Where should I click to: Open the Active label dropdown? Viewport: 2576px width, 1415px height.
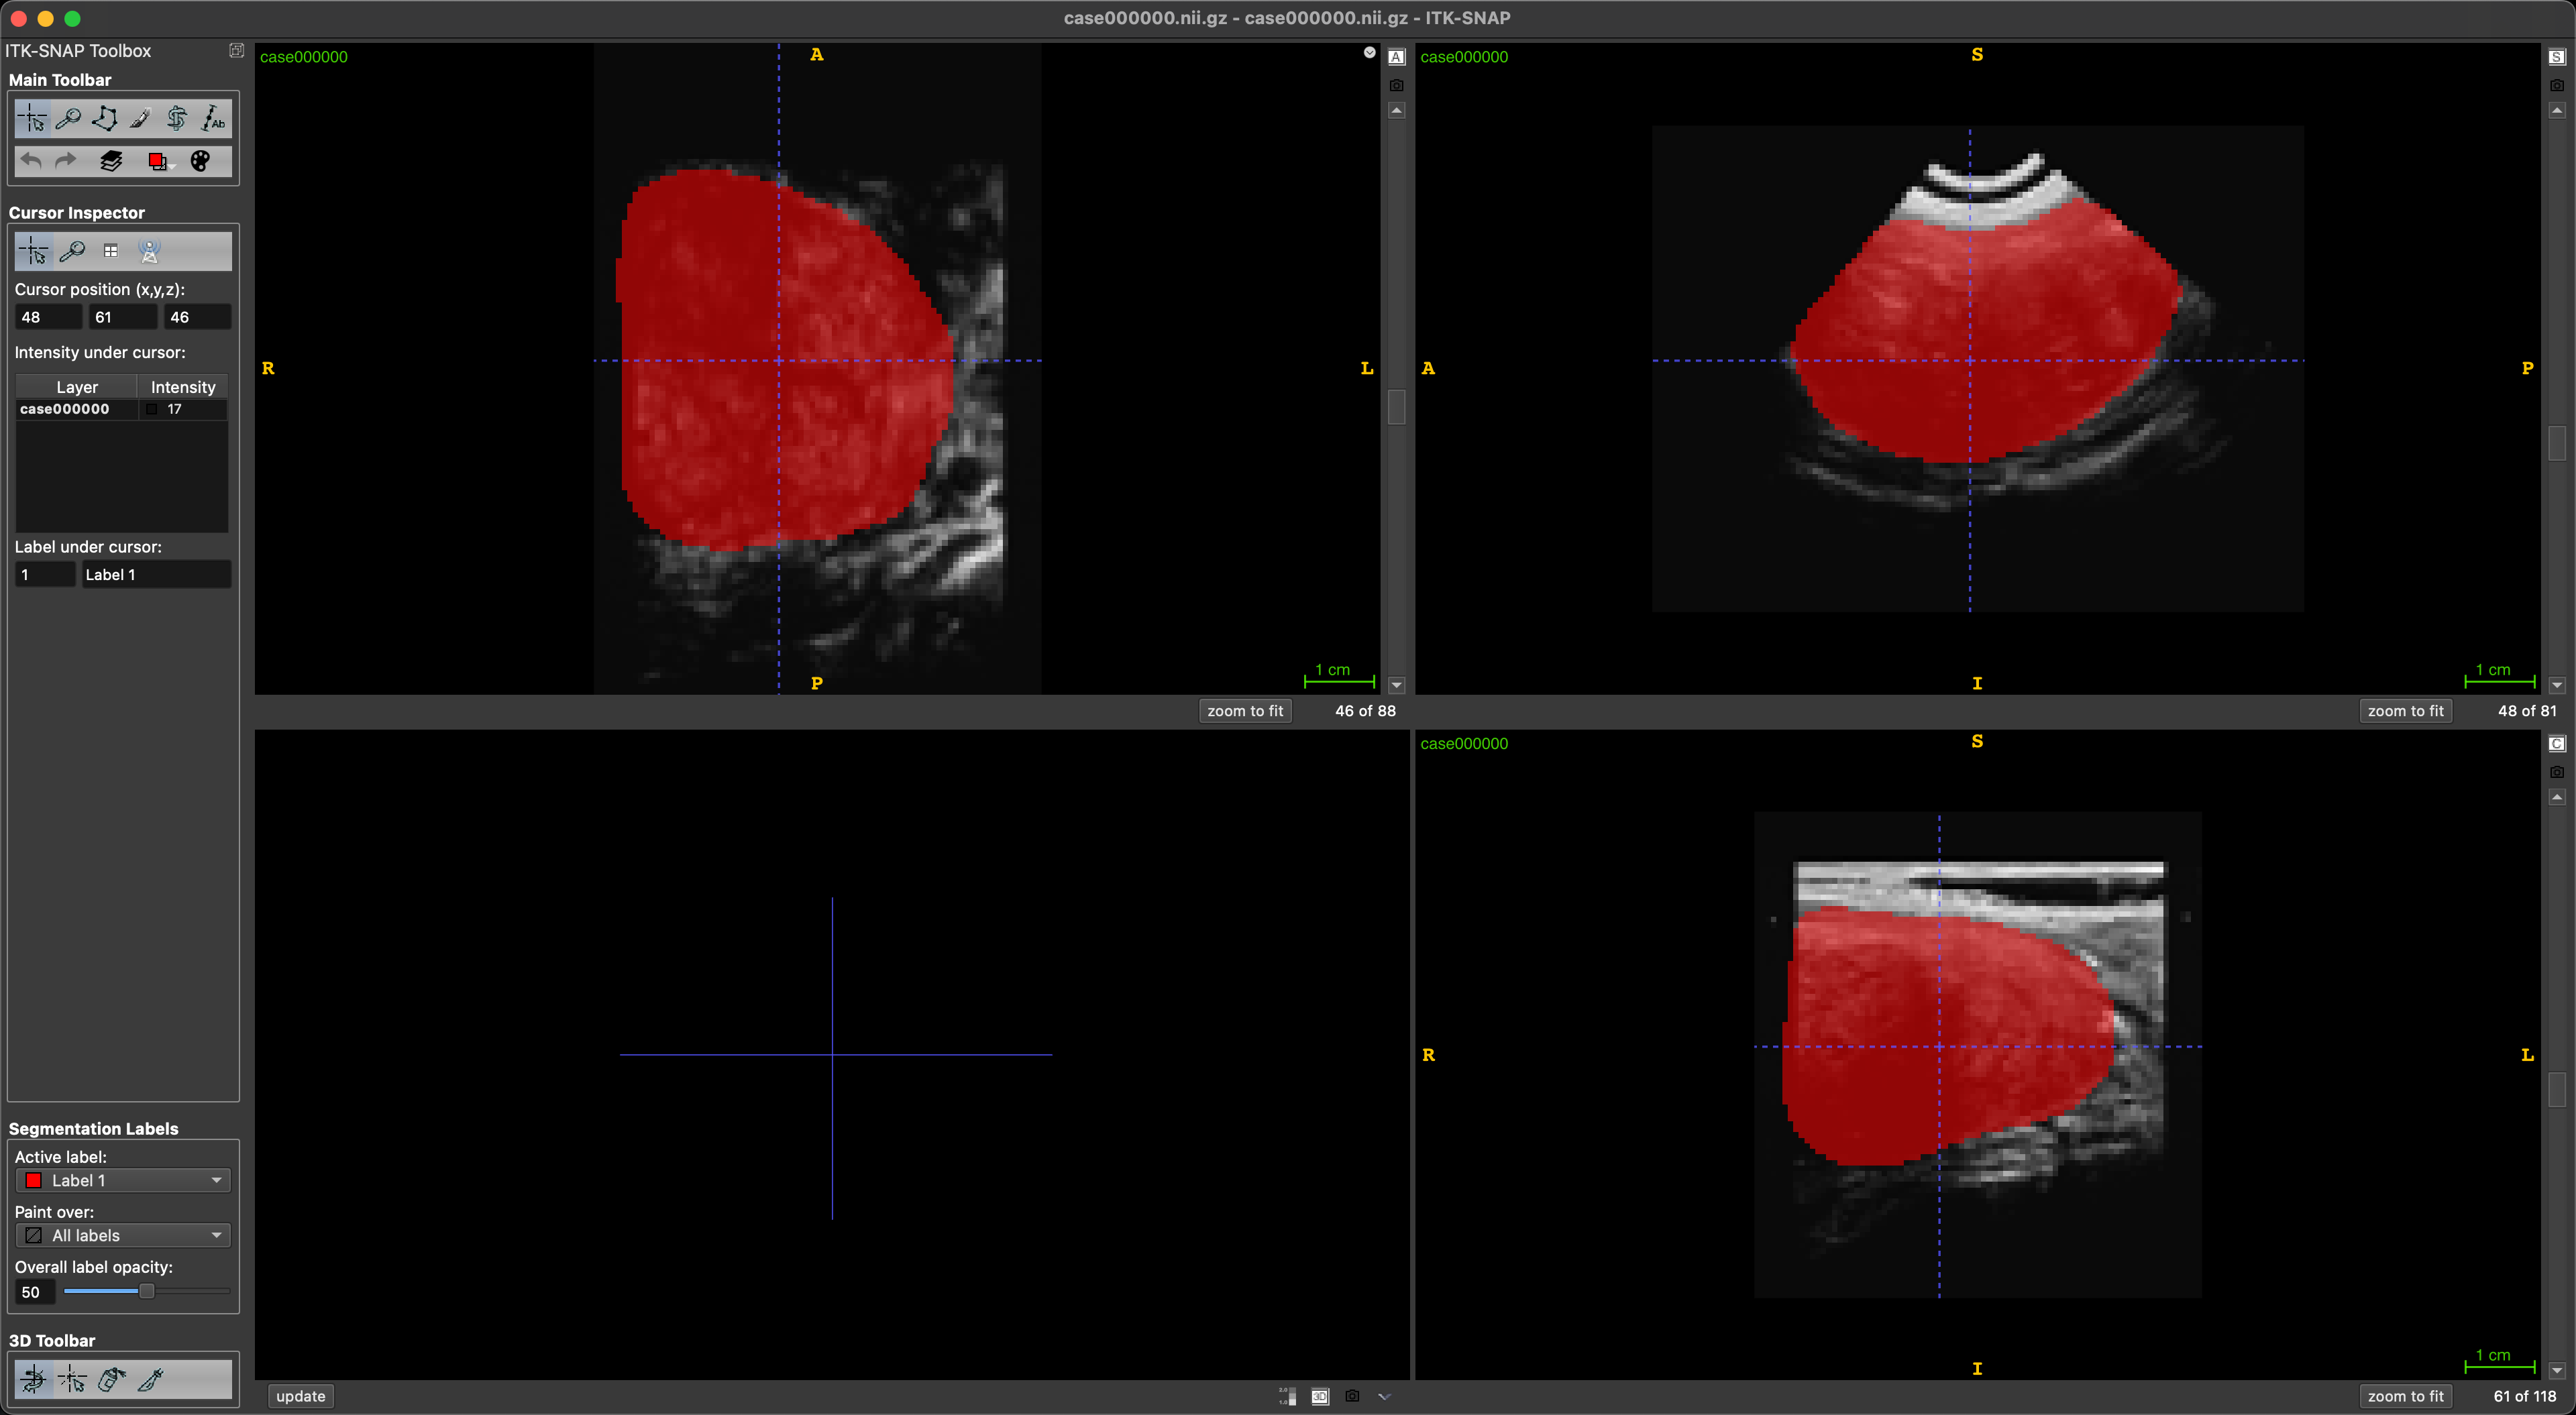coord(123,1180)
